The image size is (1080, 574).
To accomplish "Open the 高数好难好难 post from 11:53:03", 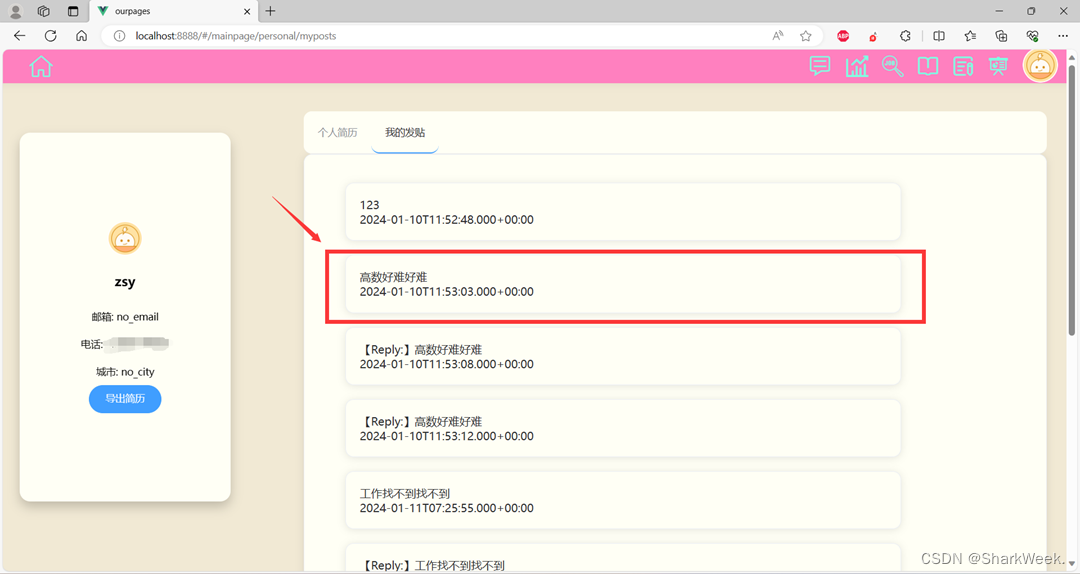I will point(623,284).
